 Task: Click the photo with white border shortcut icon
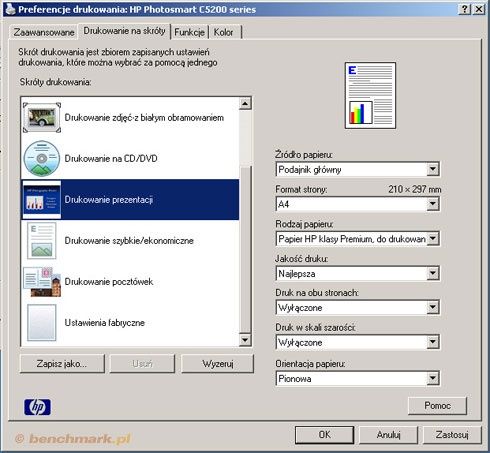pos(42,117)
